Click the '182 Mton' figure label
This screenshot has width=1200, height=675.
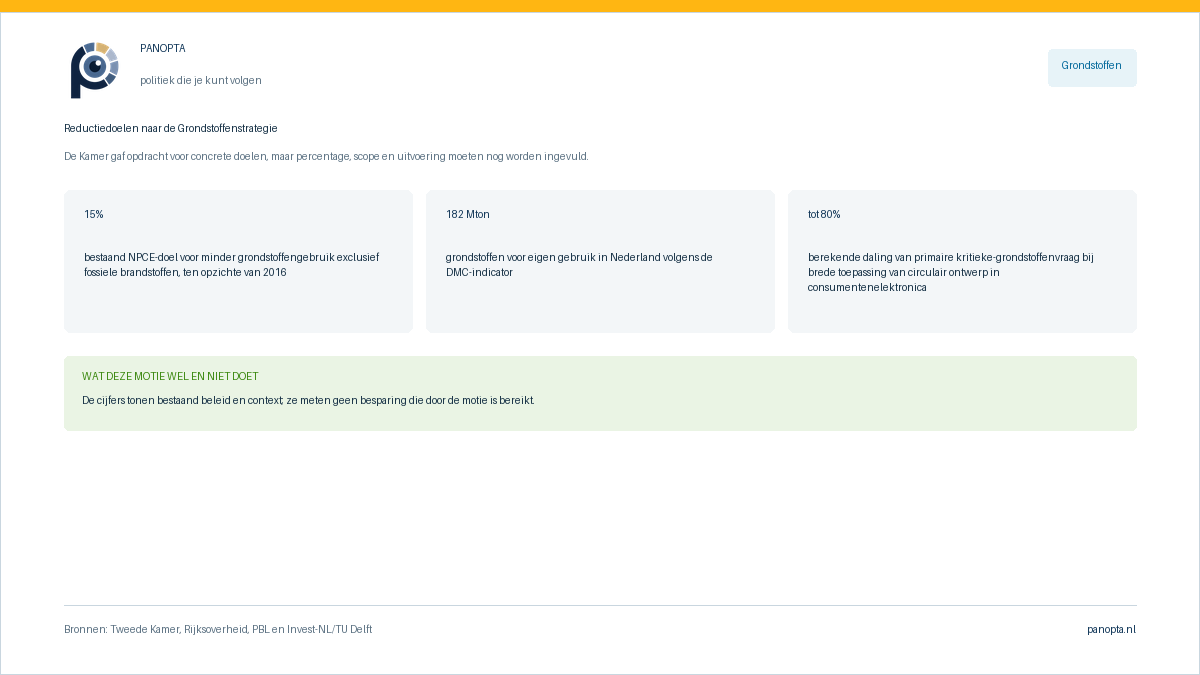(468, 214)
